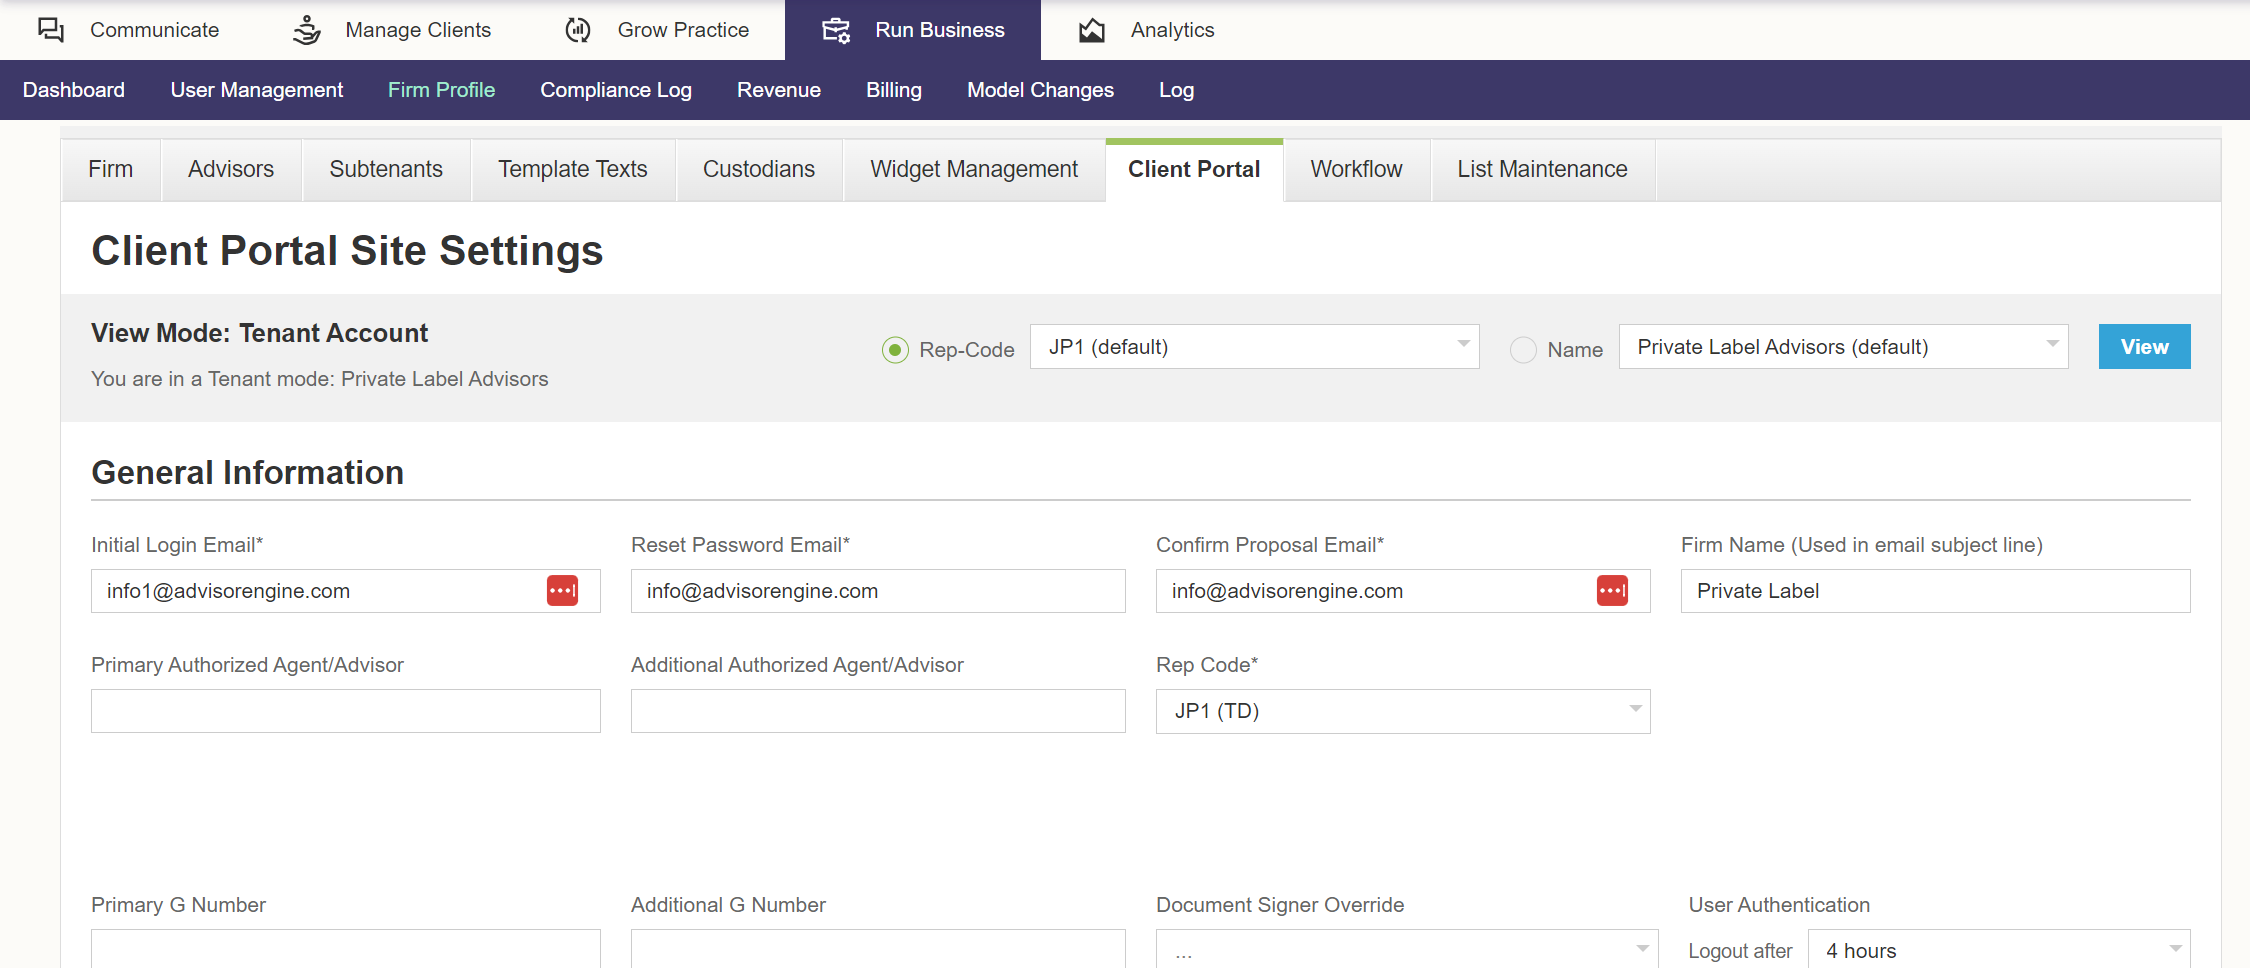
Task: Click the 'You are in a Tenant mode' text
Action: point(320,379)
